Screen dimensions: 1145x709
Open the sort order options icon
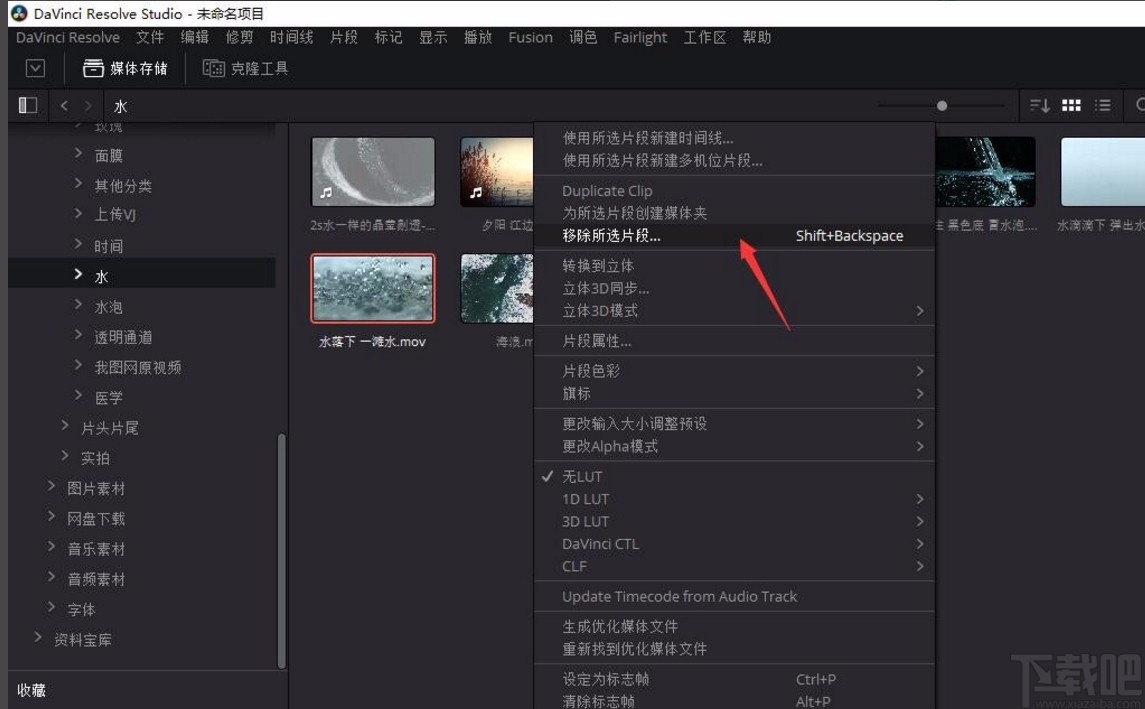tap(1039, 105)
